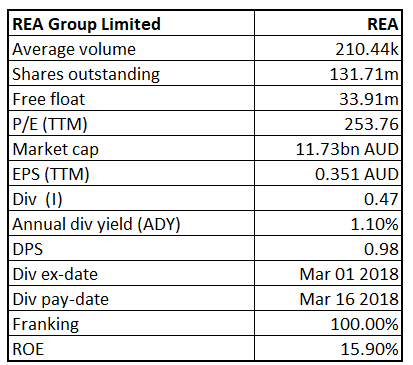The height and width of the screenshot is (365, 413).
Task: Select the Market cap label cell
Action: 131,148
